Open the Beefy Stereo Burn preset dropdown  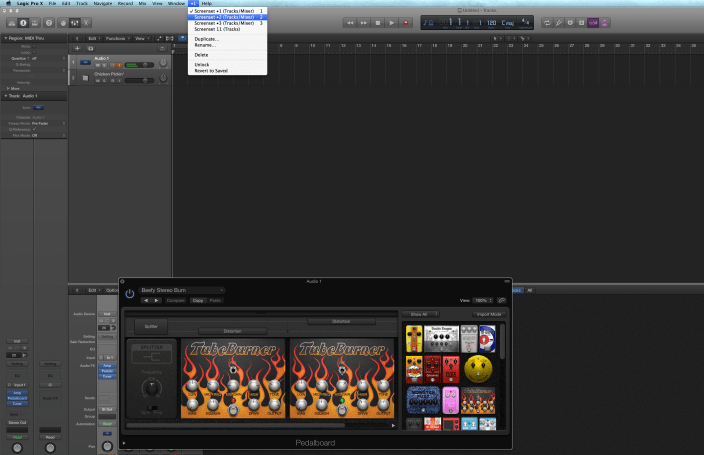pos(182,290)
